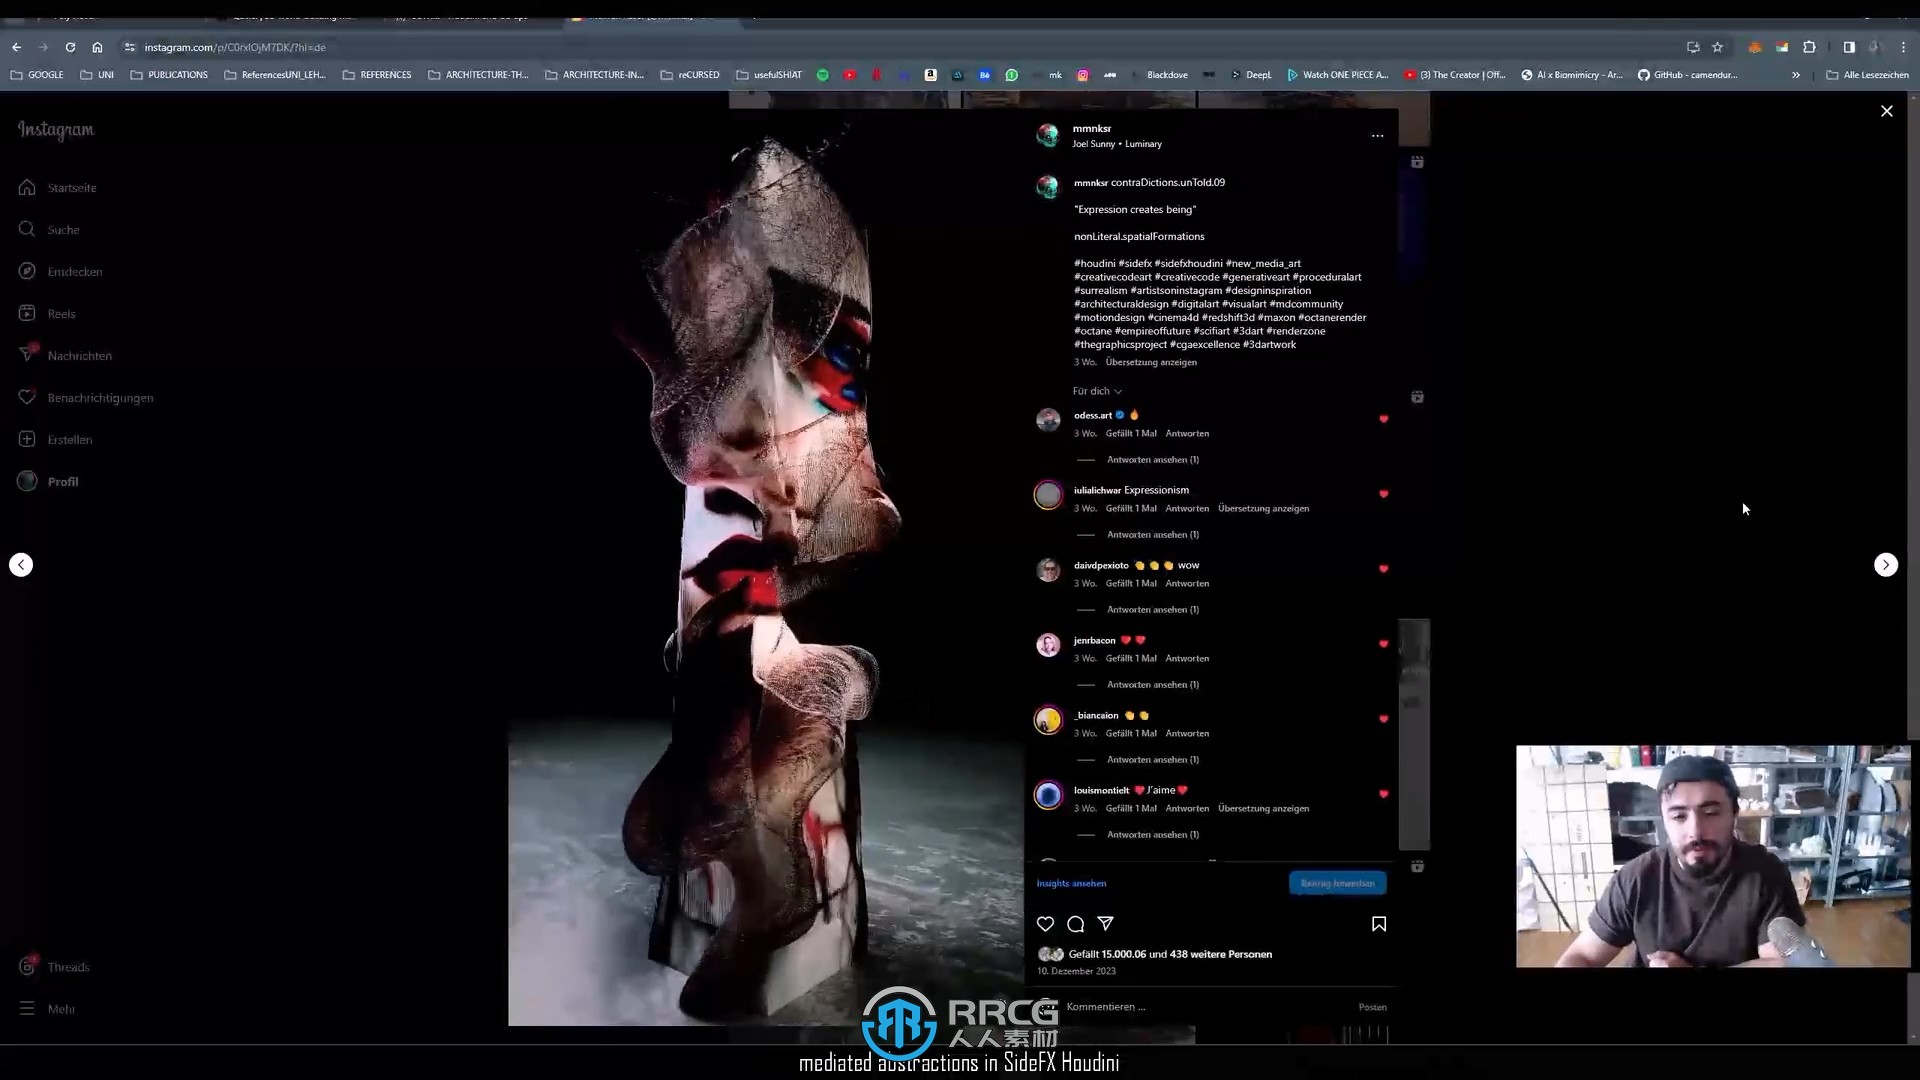Open the browser side panel icon
Viewport: 1920px width, 1080px height.
[x=1848, y=47]
